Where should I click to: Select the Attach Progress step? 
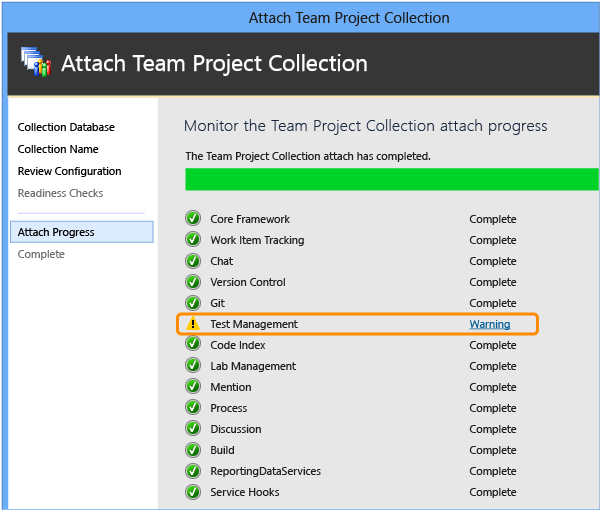[82, 232]
